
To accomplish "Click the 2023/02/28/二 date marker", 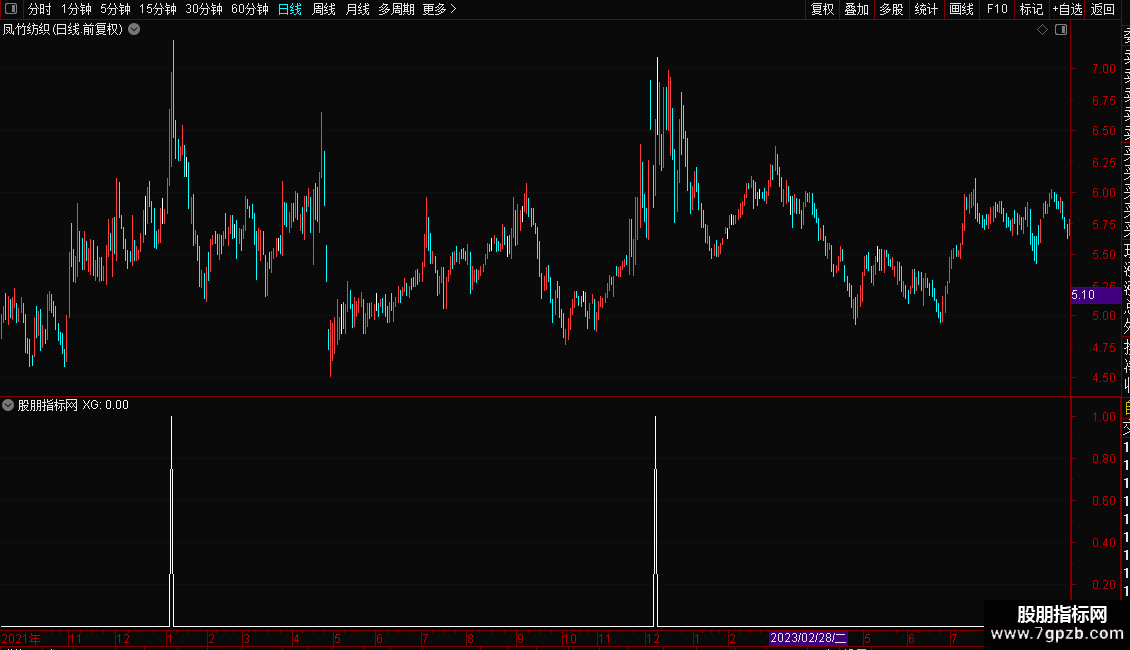I will [x=808, y=638].
